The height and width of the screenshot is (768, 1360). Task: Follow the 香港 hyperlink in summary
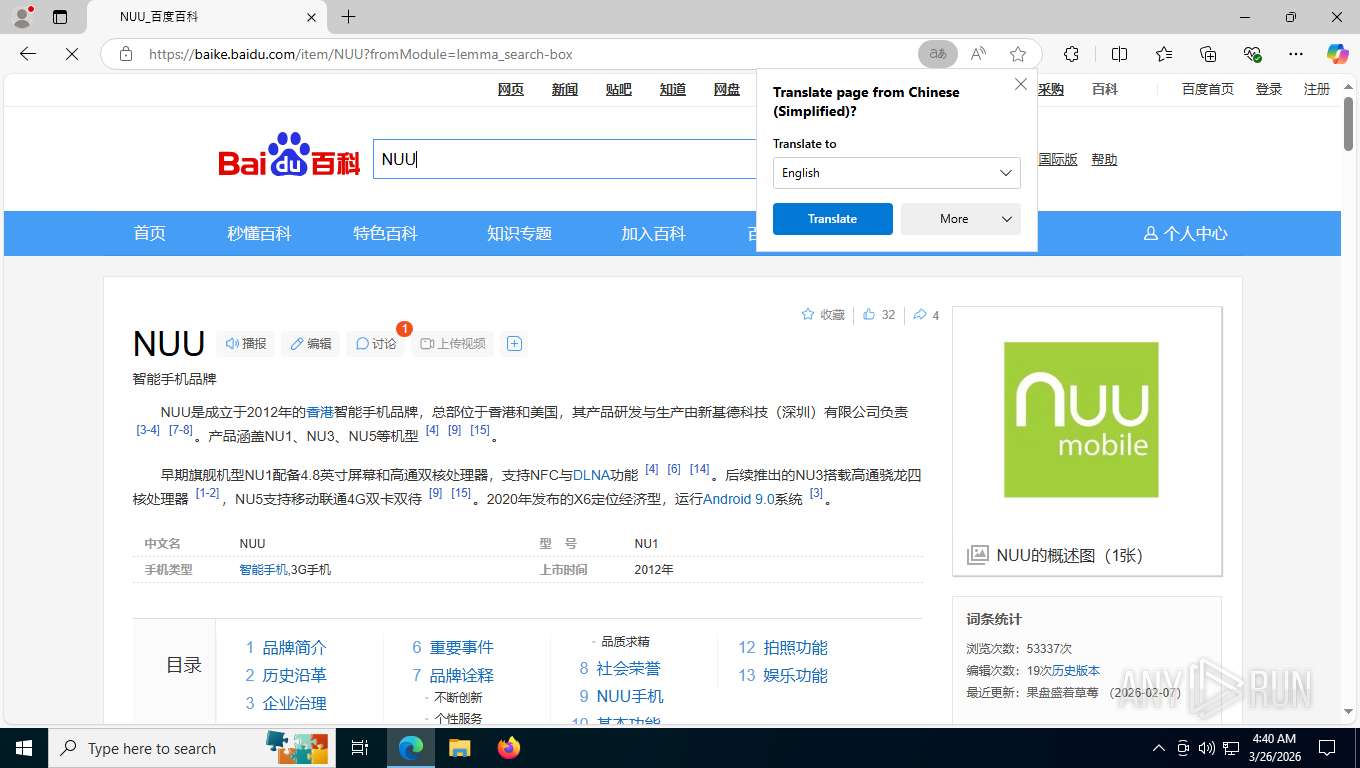(x=320, y=412)
